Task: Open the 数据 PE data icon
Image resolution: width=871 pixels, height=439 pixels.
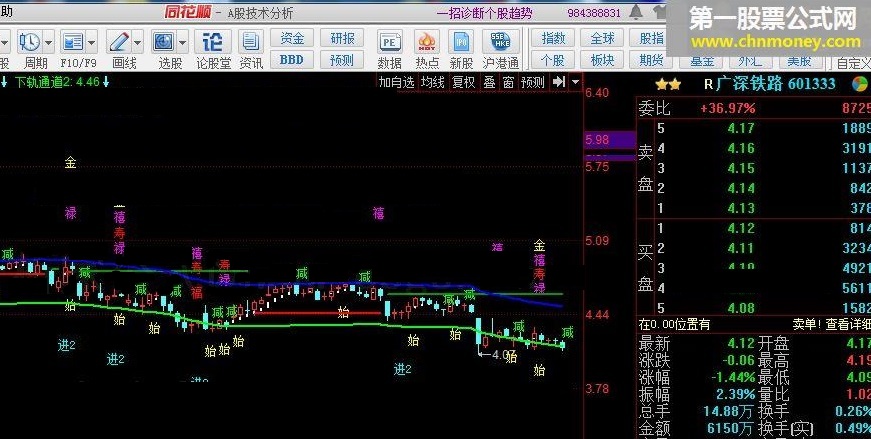Action: (389, 42)
